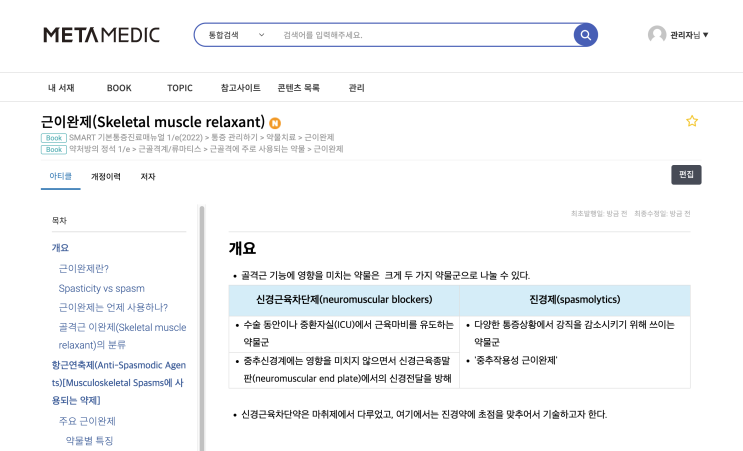Viewport: 743px width, 451px height.
Task: Click the 진경제(spasmolytics) table header
Action: (575, 300)
